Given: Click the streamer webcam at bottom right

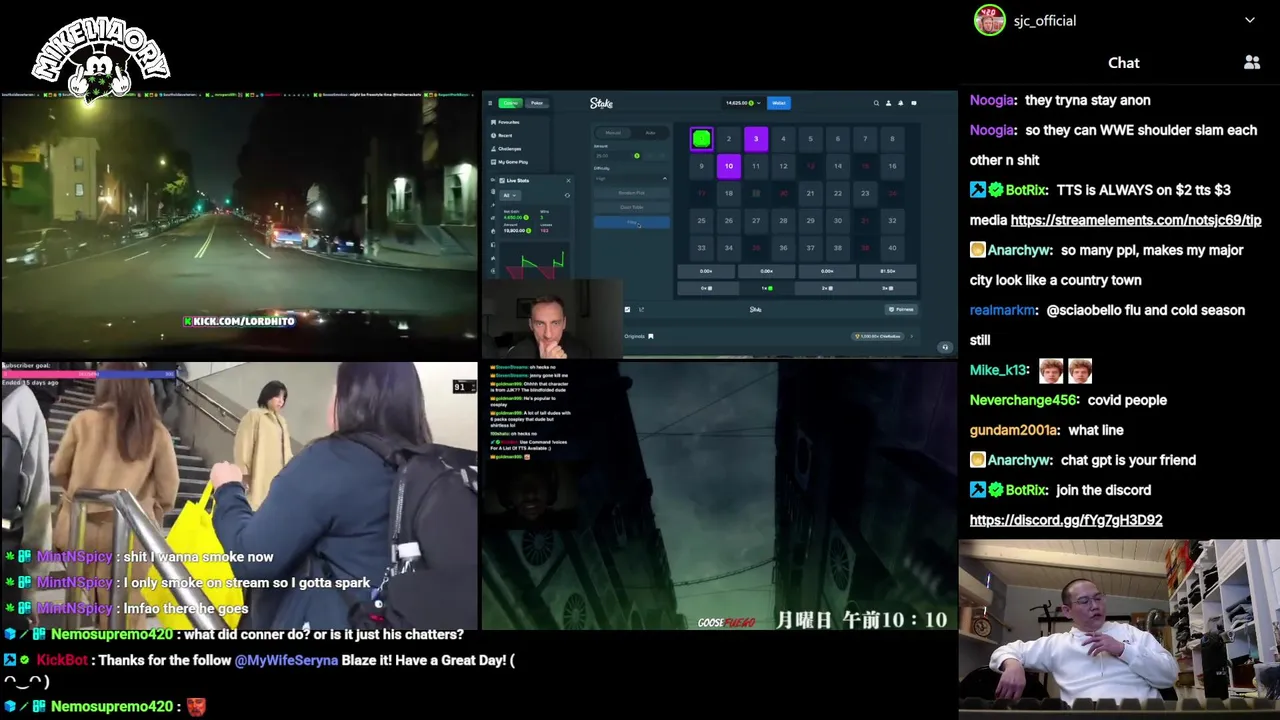Looking at the screenshot, I should [1119, 629].
